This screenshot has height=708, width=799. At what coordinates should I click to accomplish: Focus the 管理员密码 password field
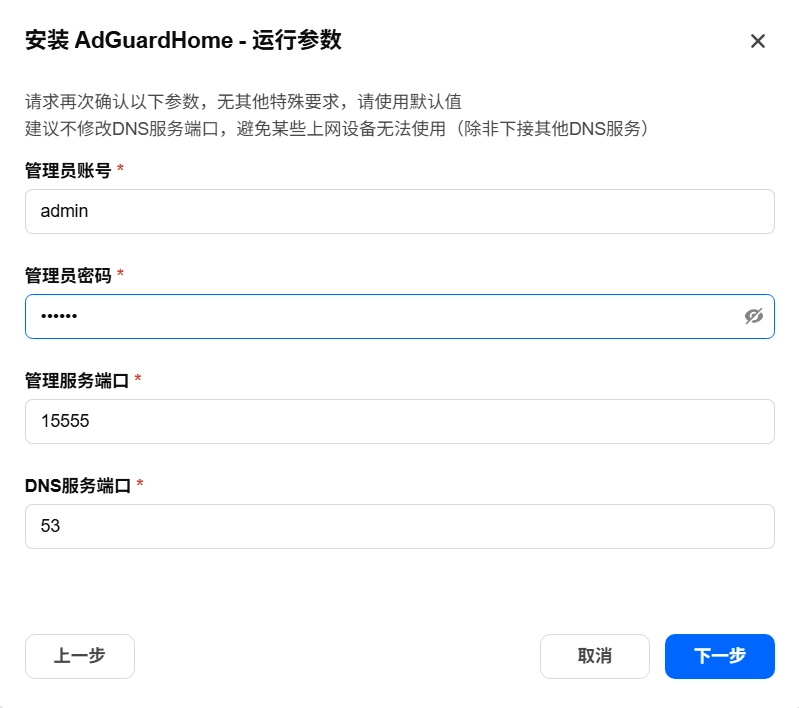pos(400,317)
